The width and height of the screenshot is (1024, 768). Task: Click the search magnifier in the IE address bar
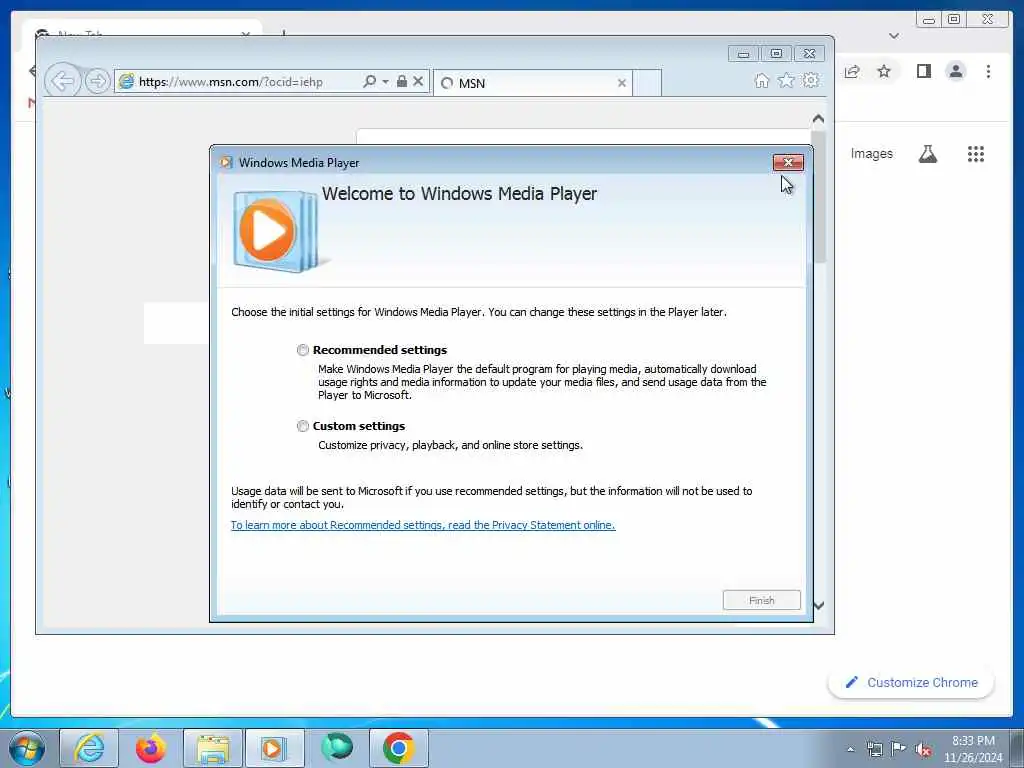click(370, 82)
